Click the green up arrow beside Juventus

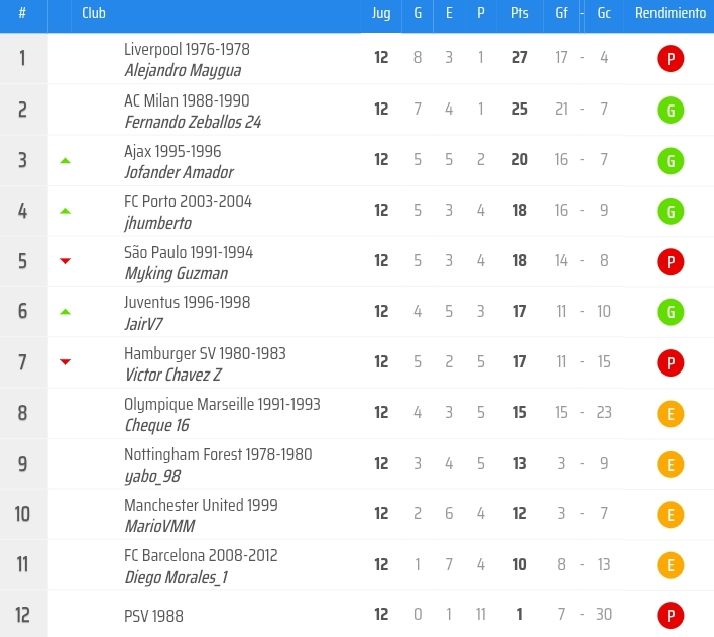(66, 312)
